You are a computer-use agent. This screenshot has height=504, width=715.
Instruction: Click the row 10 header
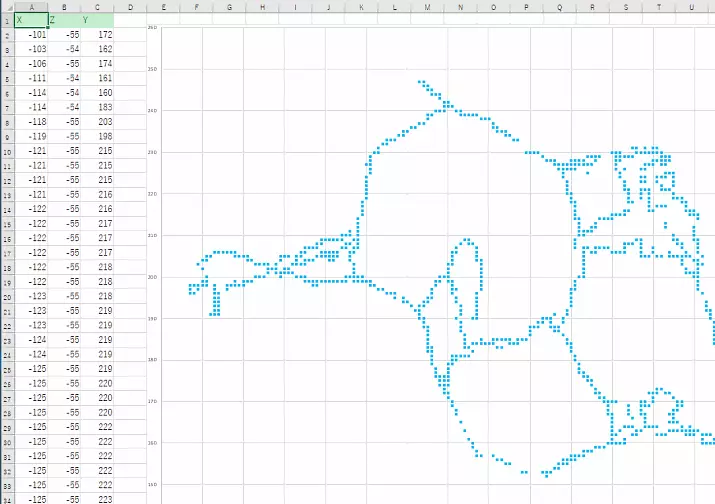click(x=7, y=151)
